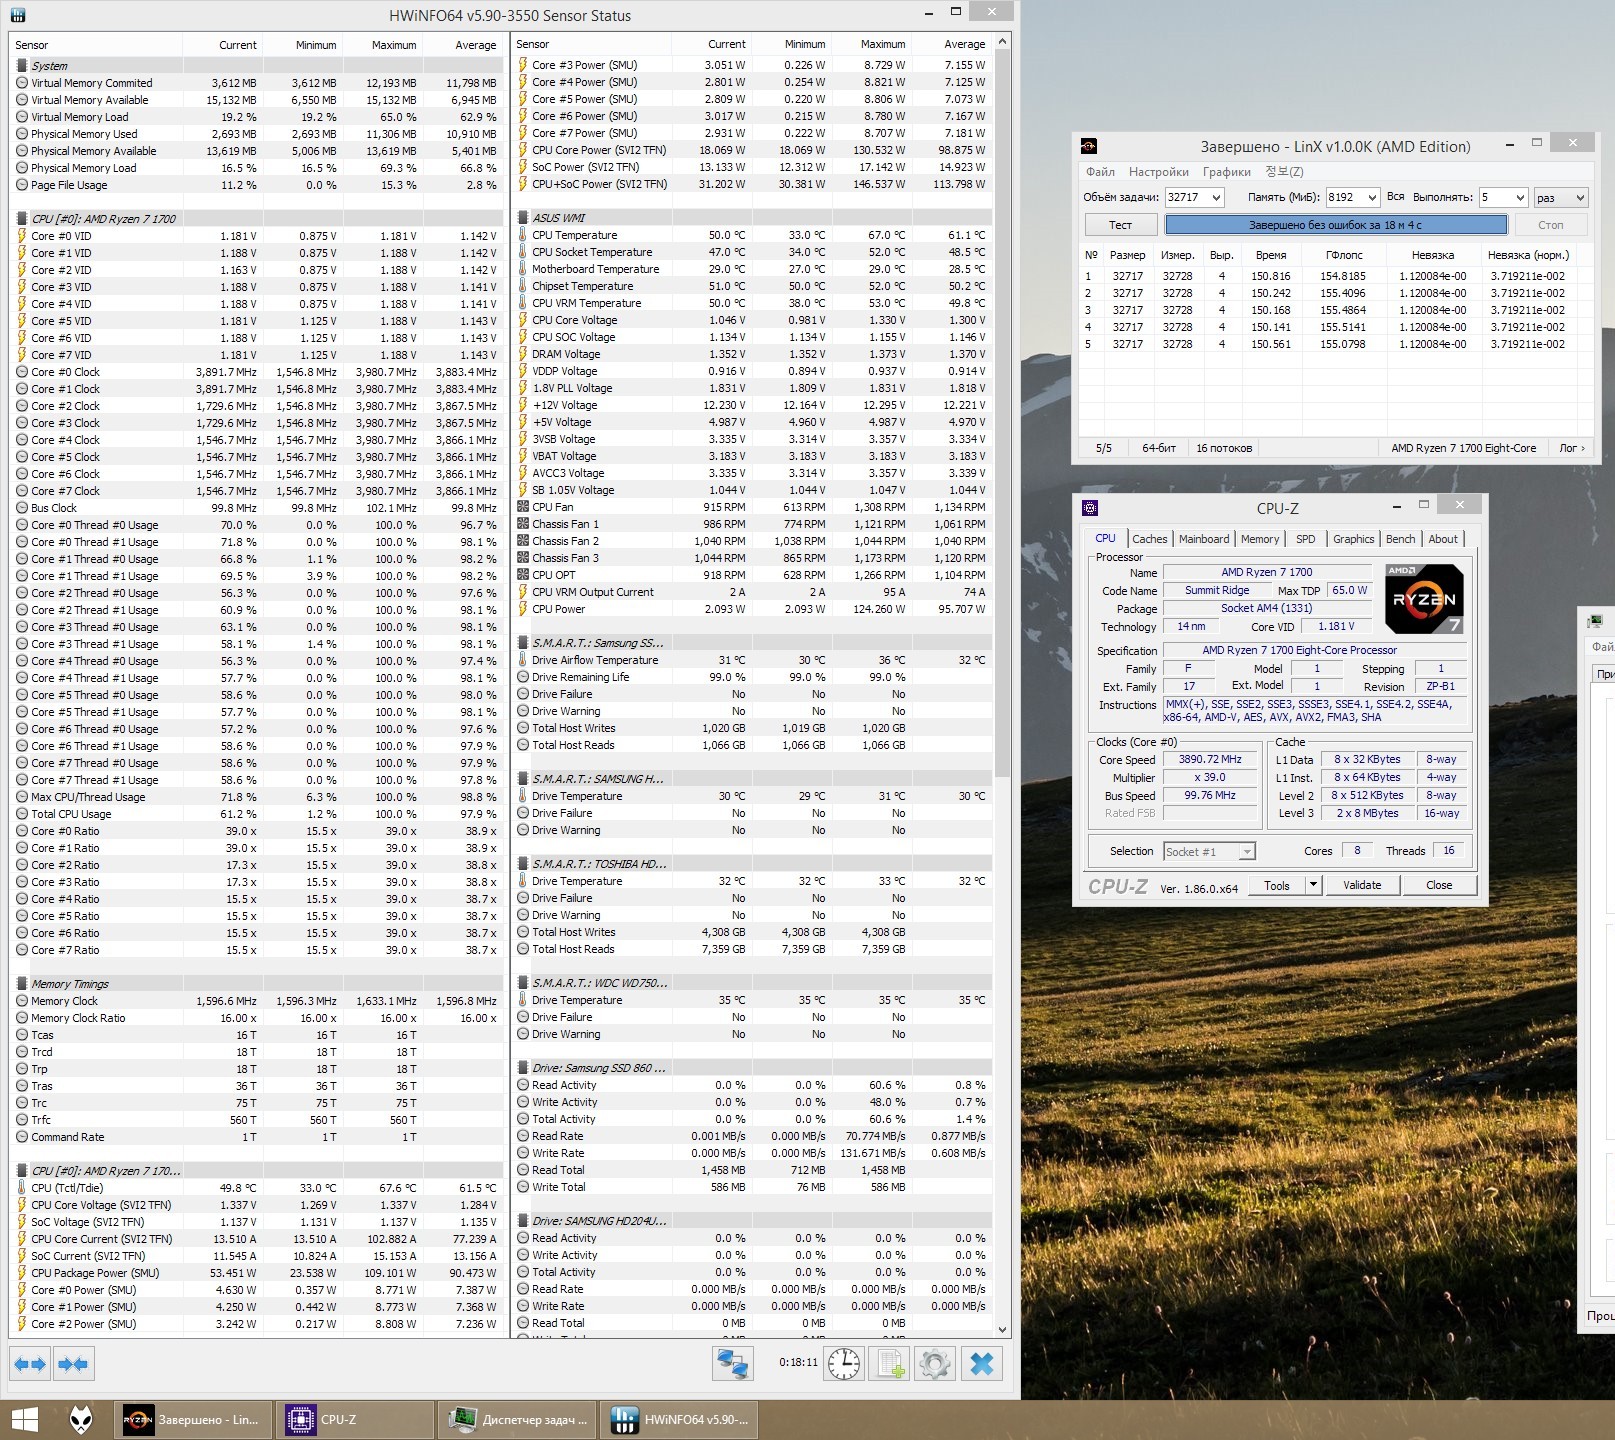Switch to the LinX taskbar item

192,1419
